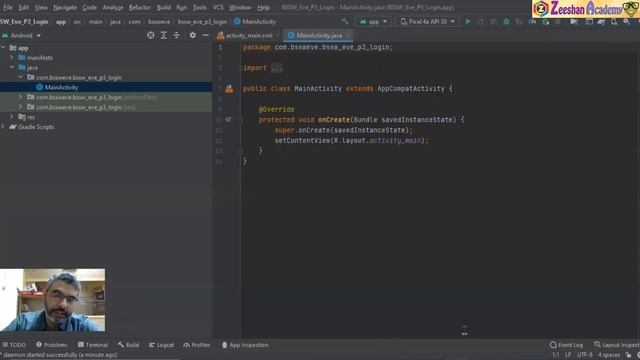Switch to the MainActivity.java tab
The image size is (640, 360).
coord(319,36)
